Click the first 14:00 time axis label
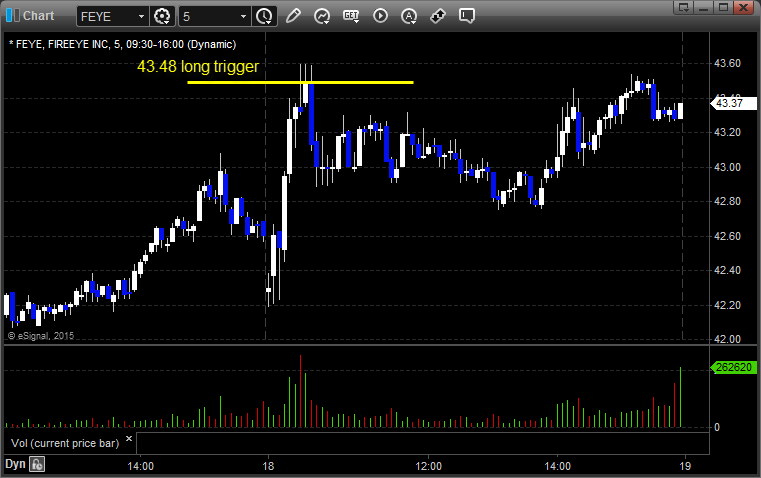The image size is (761, 478). [141, 466]
